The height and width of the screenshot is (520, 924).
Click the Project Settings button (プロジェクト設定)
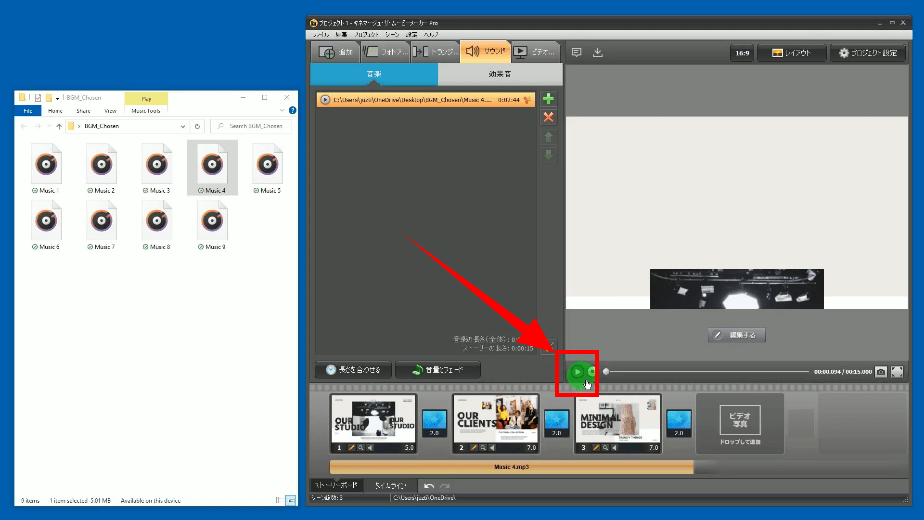coord(868,53)
